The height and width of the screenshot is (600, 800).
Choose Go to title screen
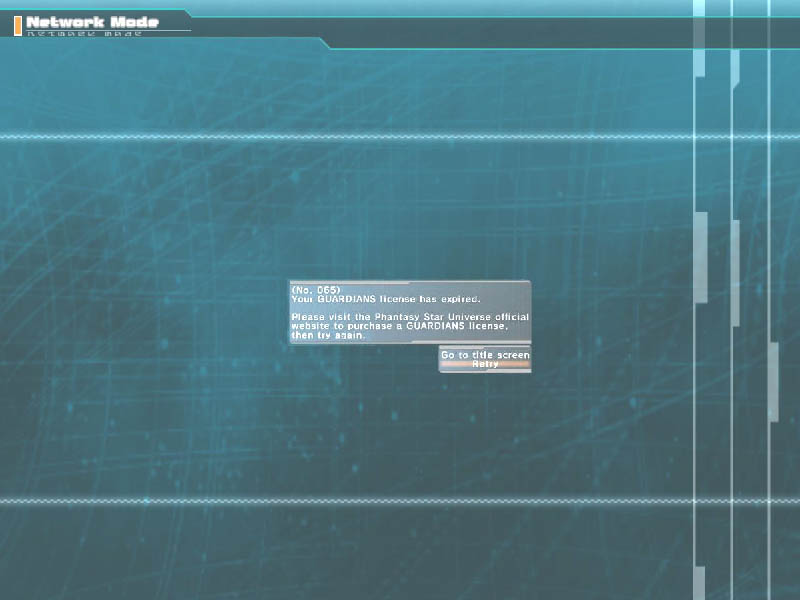pos(485,355)
